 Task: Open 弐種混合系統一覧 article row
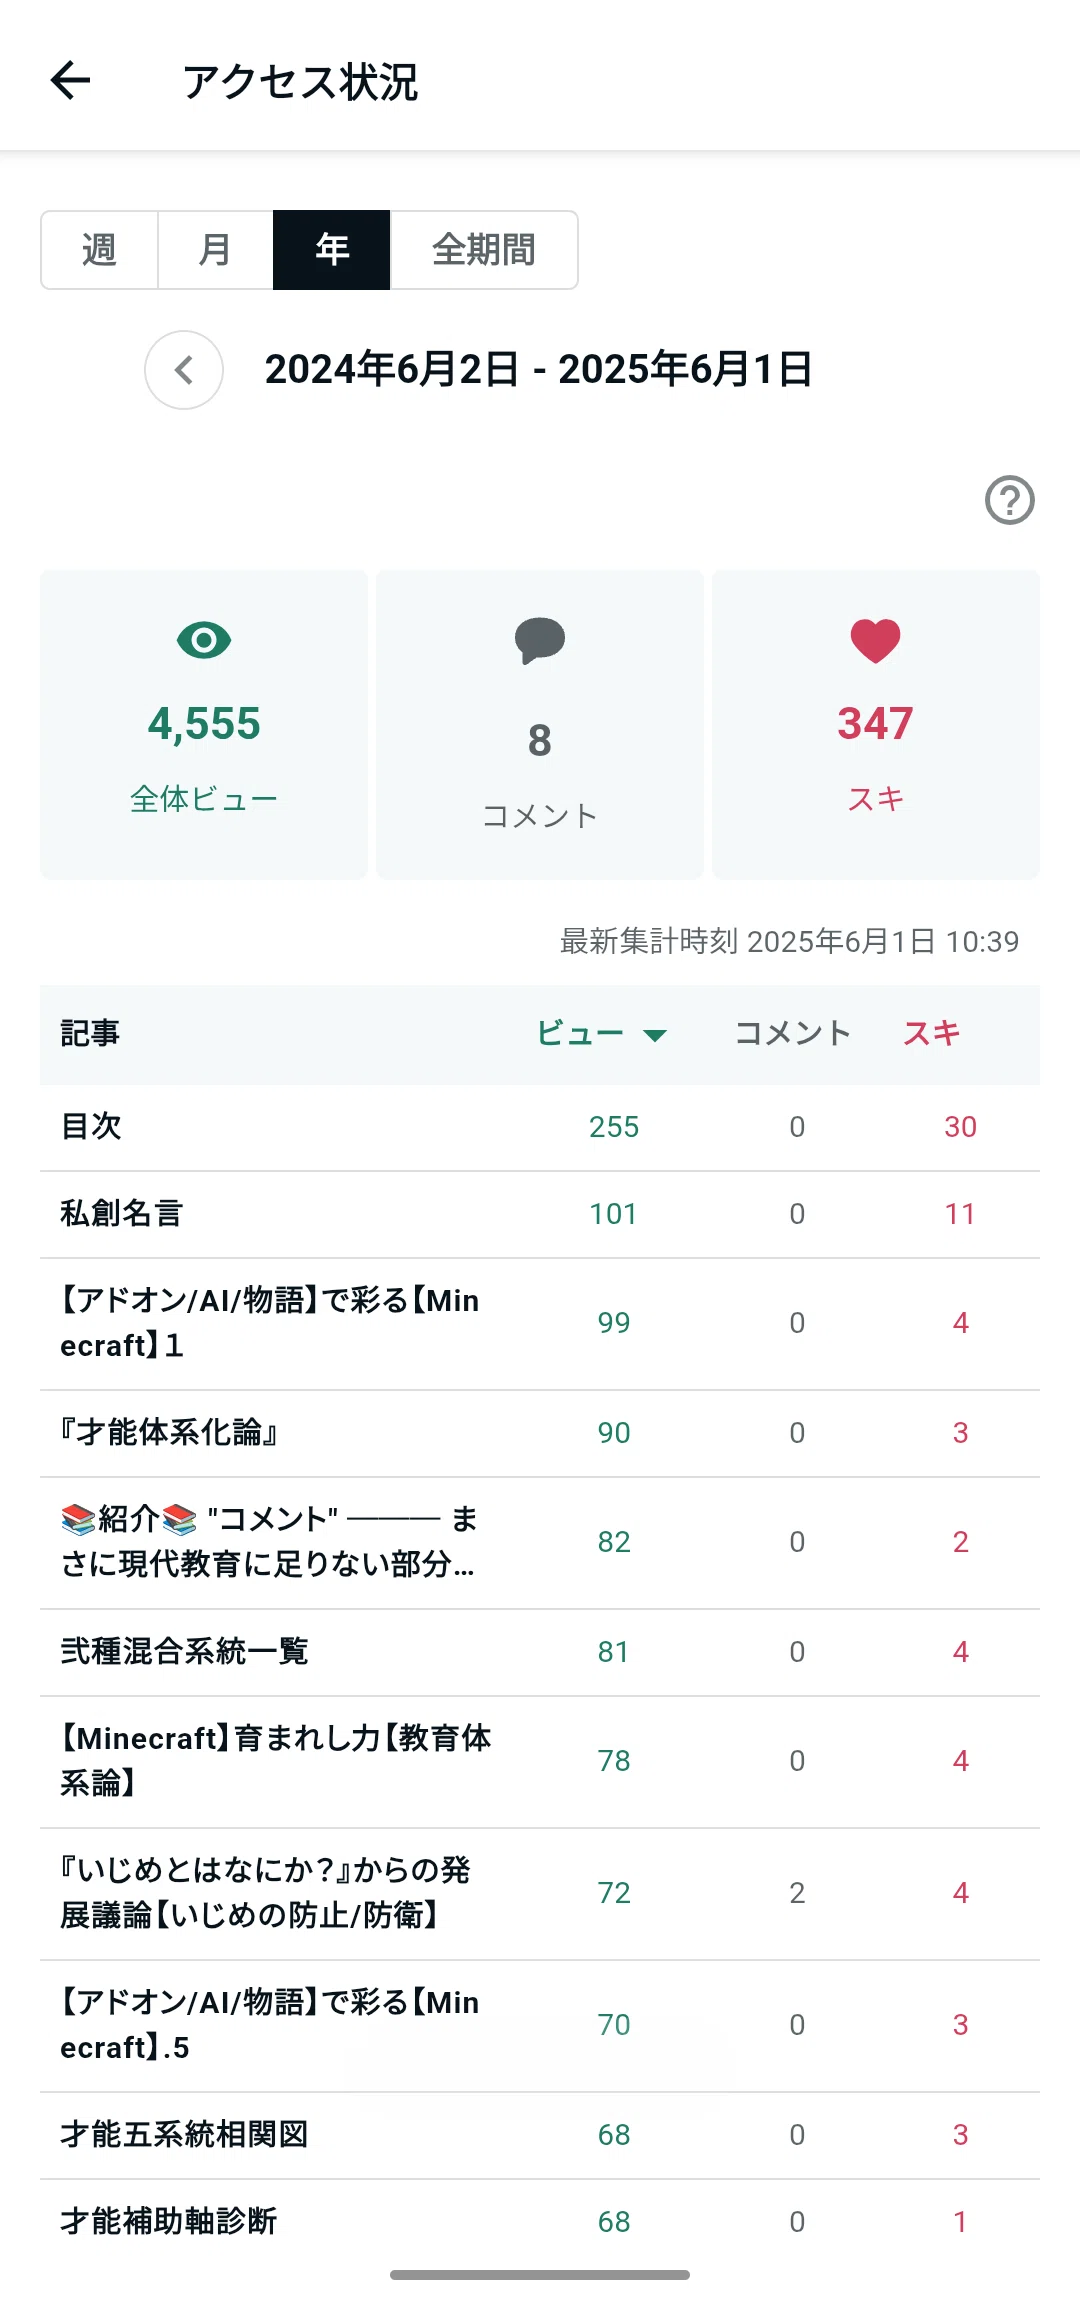tap(540, 1652)
